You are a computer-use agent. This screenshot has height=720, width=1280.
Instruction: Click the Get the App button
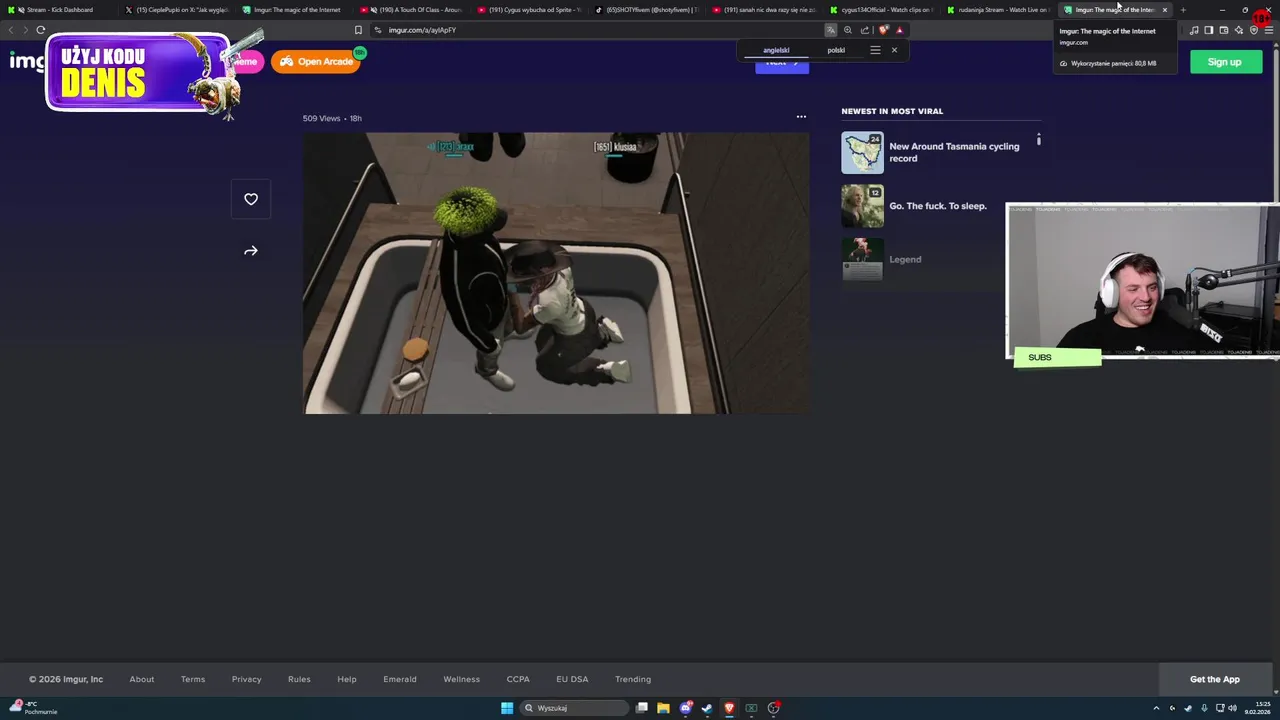click(1215, 679)
